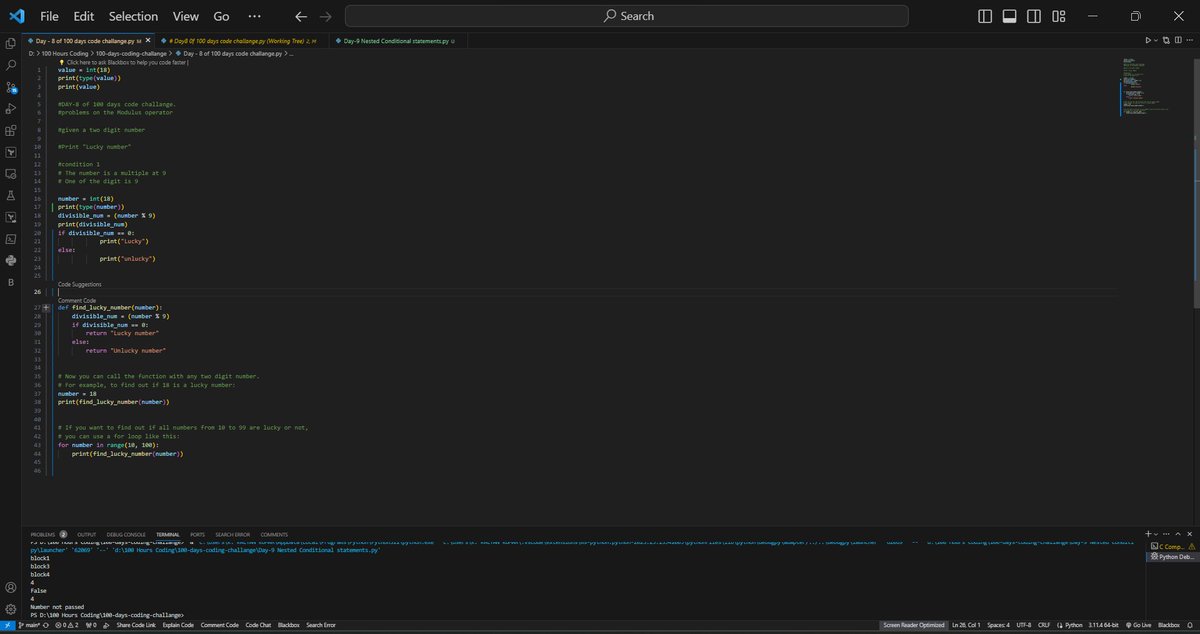1200x634 pixels.
Task: Open the Extensions view
Action: coord(11,130)
